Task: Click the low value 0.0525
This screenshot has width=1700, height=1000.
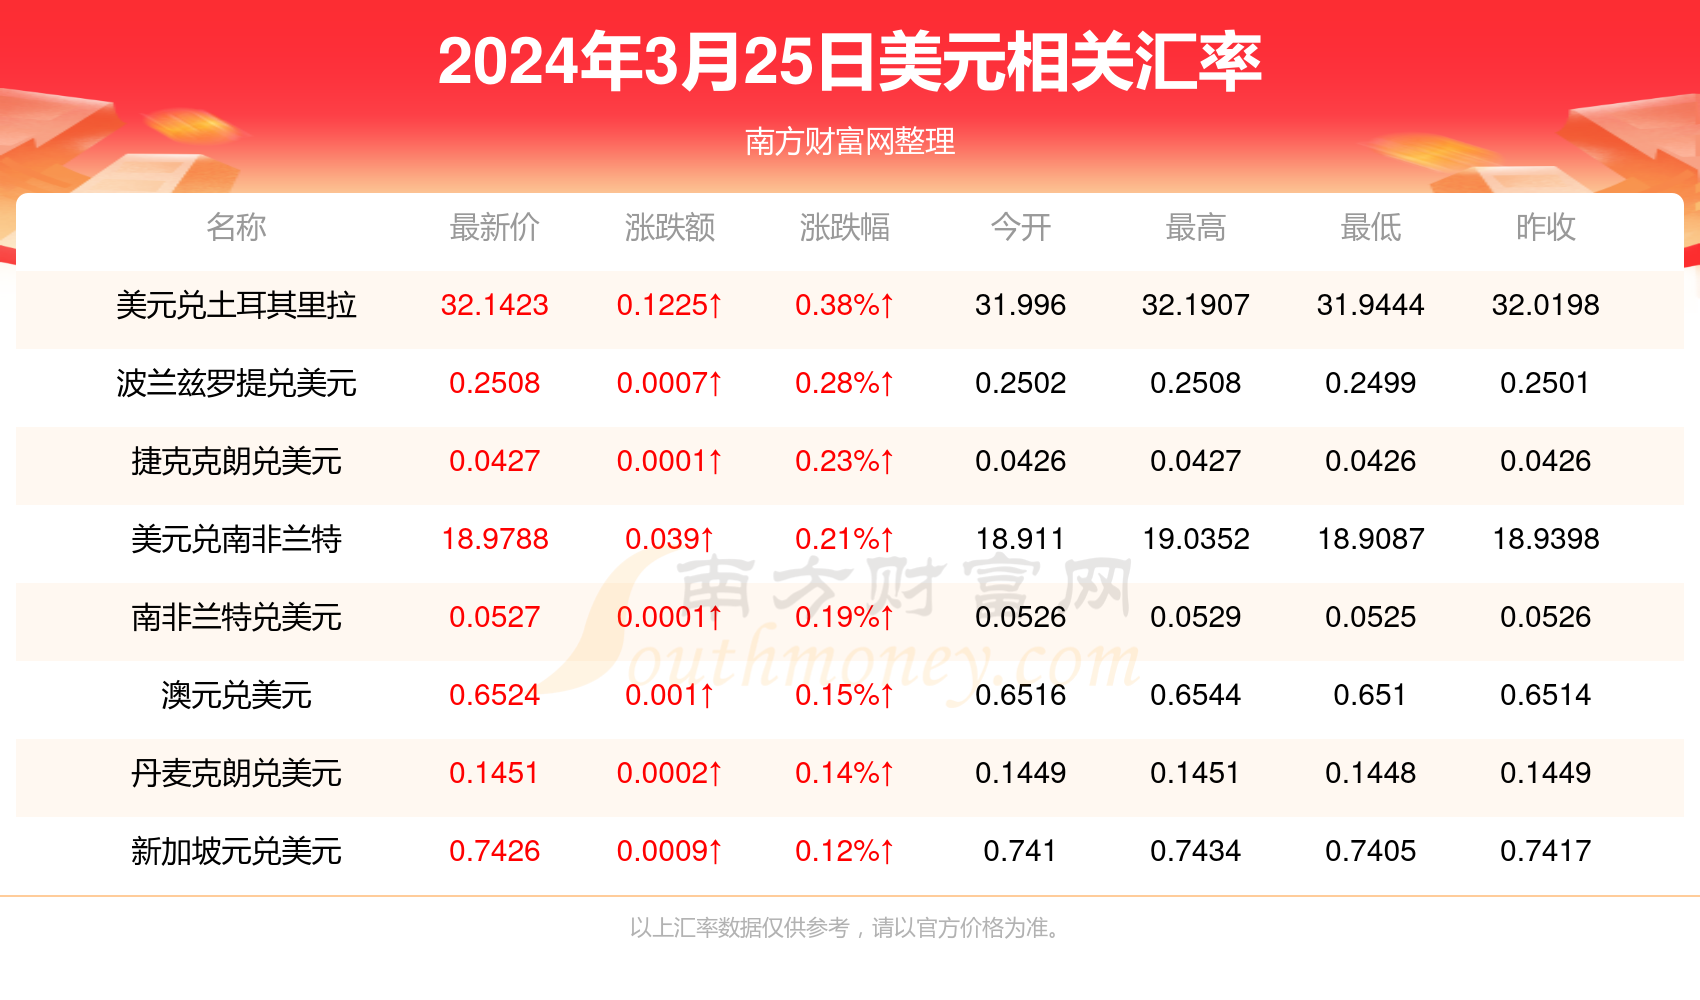Action: (x=1370, y=617)
